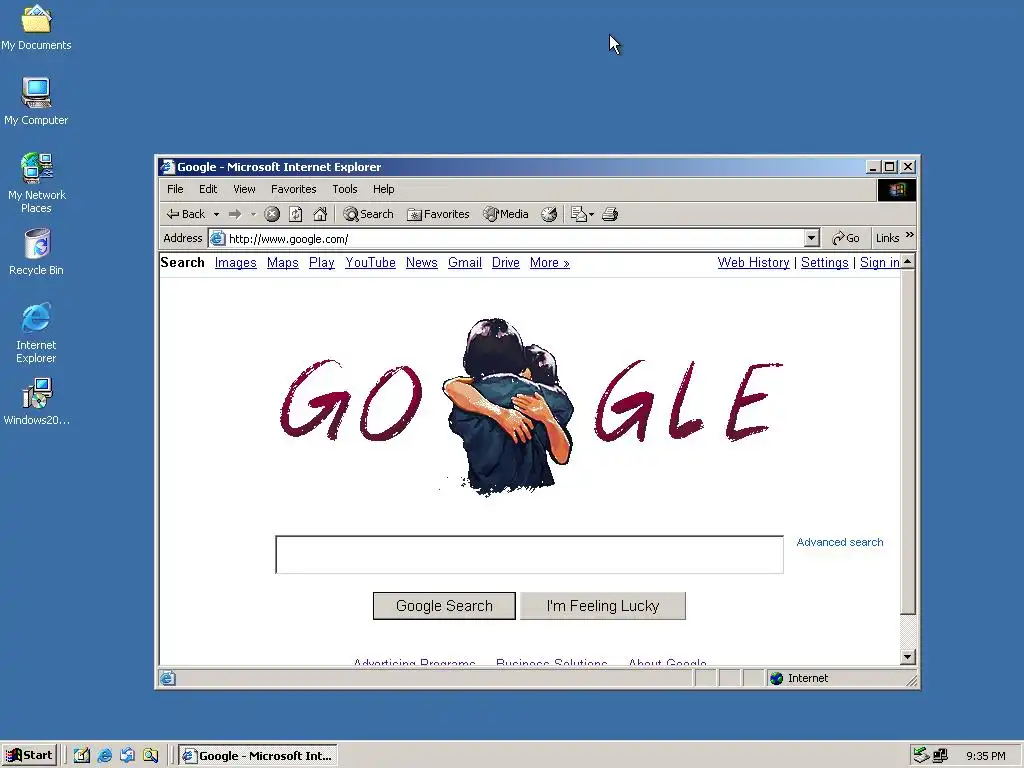Click the page scrollbar down arrow
The width and height of the screenshot is (1024, 768).
(x=908, y=657)
